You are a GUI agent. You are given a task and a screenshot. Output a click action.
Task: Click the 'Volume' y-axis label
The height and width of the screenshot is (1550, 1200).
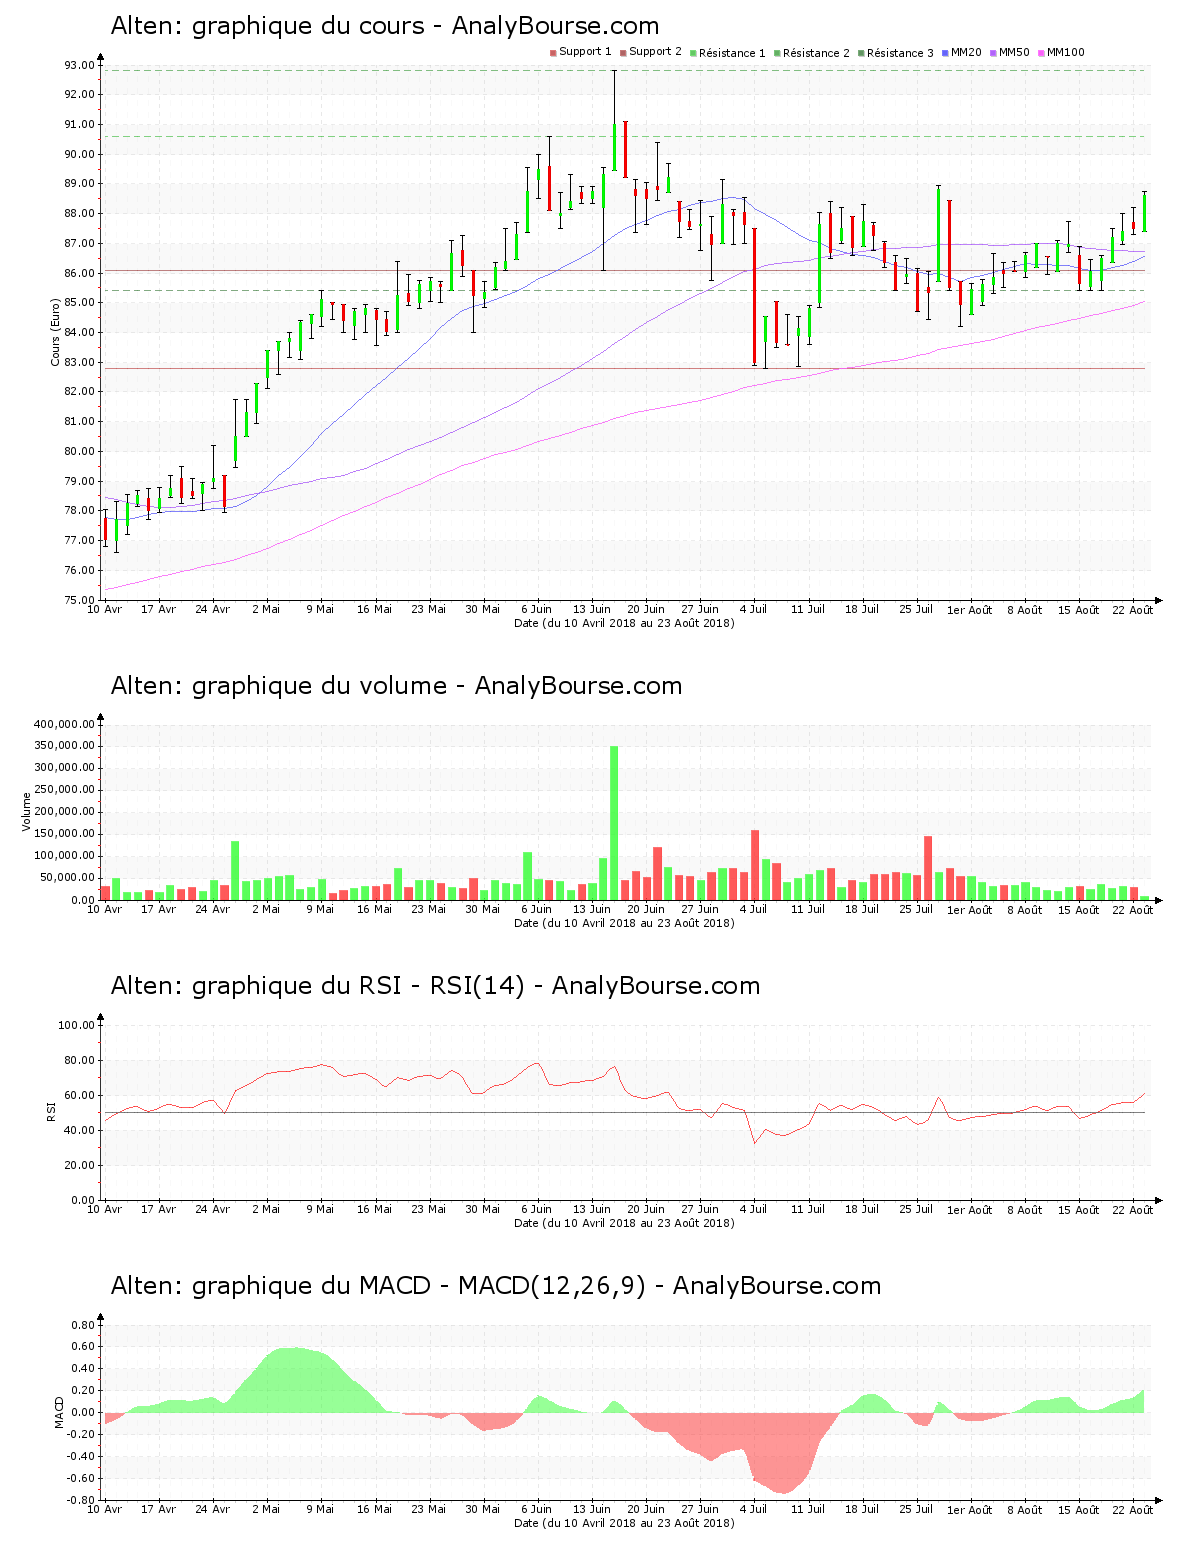(27, 812)
